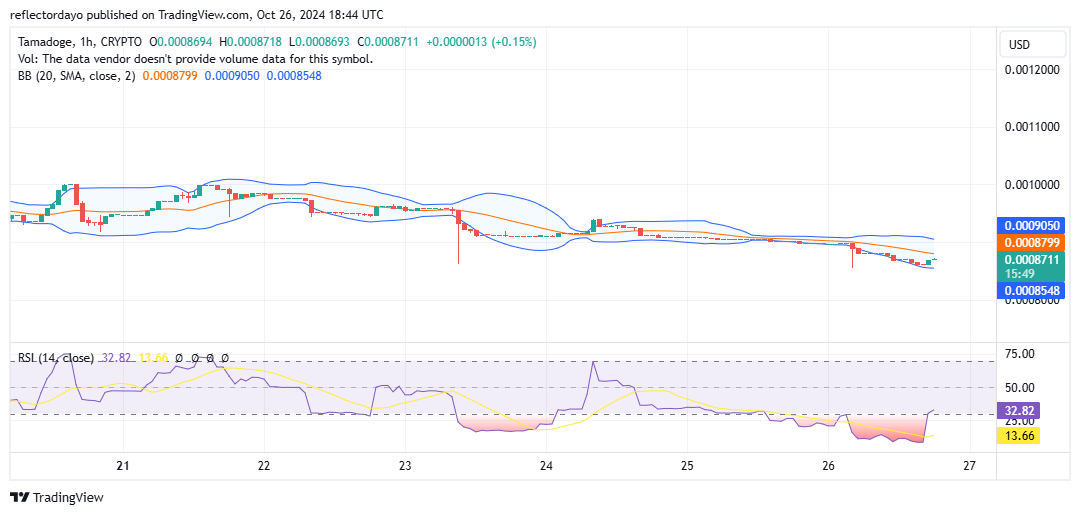The width and height of the screenshot is (1080, 515).
Task: Click the reflectordayo published on TradingView.com header
Action: click(197, 14)
